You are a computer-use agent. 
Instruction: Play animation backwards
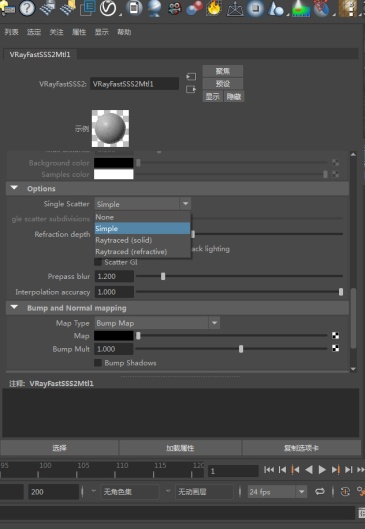click(309, 470)
